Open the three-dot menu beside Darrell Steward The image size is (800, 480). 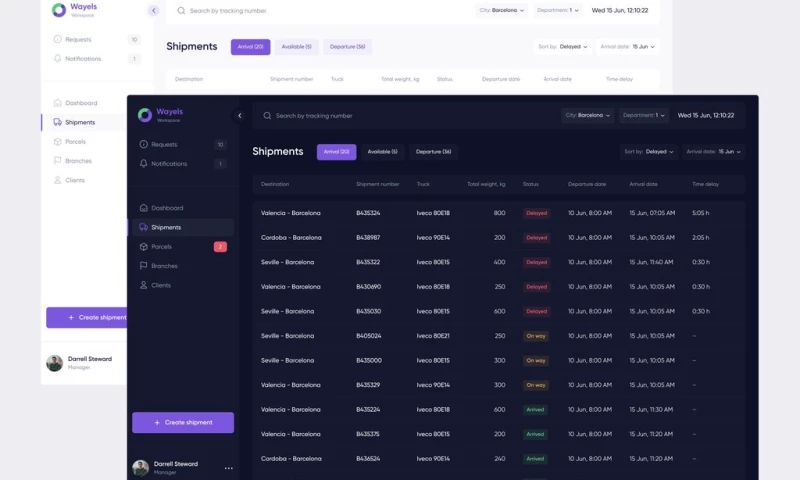coord(228,468)
